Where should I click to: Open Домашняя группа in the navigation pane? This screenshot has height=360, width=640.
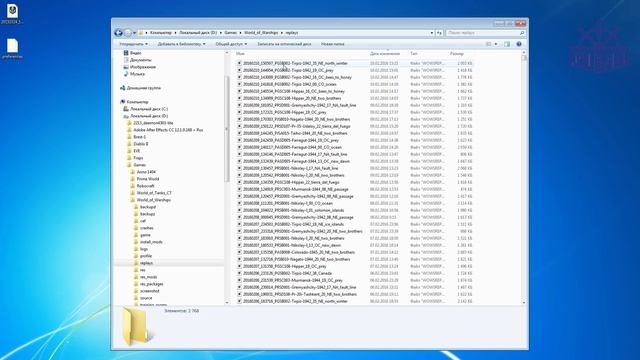click(140, 88)
